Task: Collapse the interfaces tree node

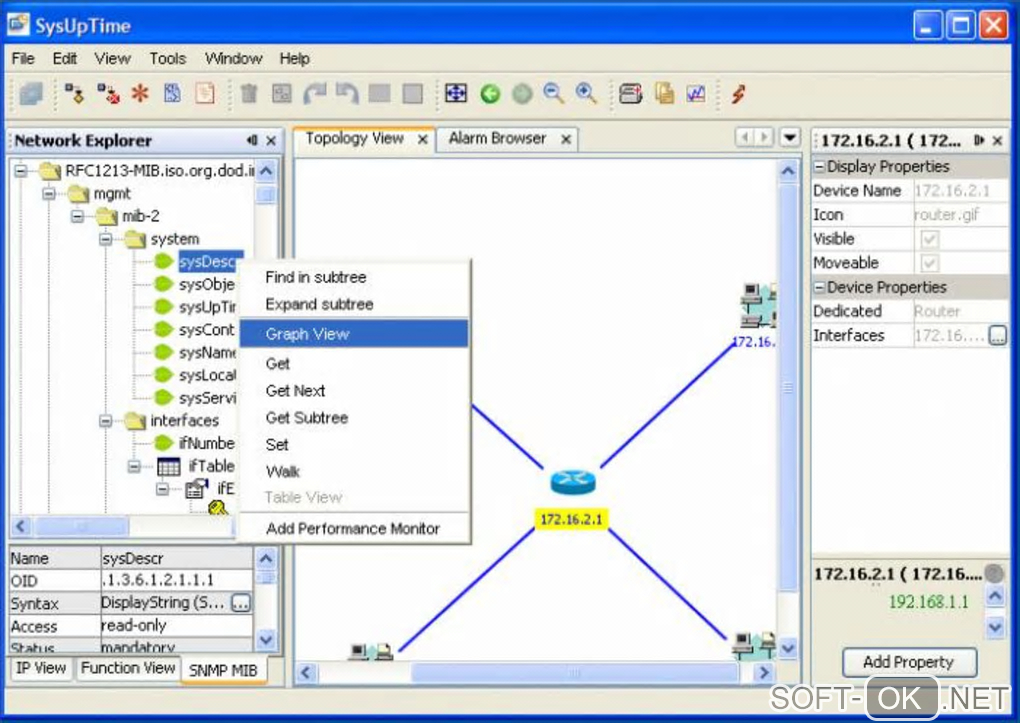Action: click(106, 421)
